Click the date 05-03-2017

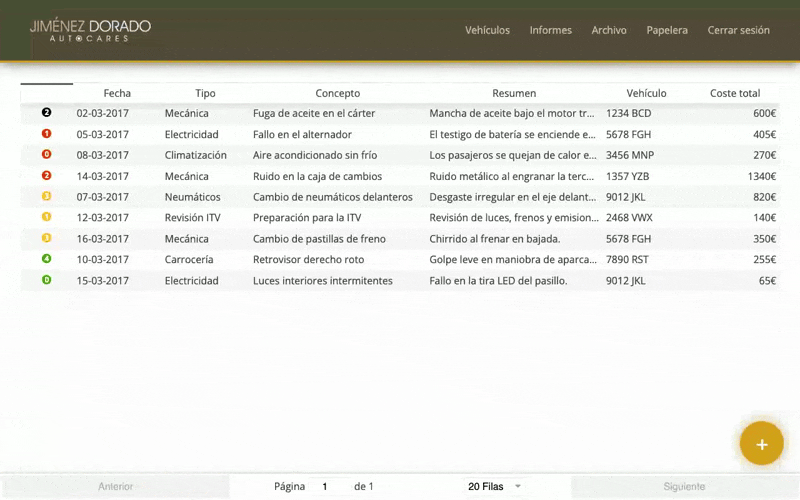pyautogui.click(x=103, y=135)
